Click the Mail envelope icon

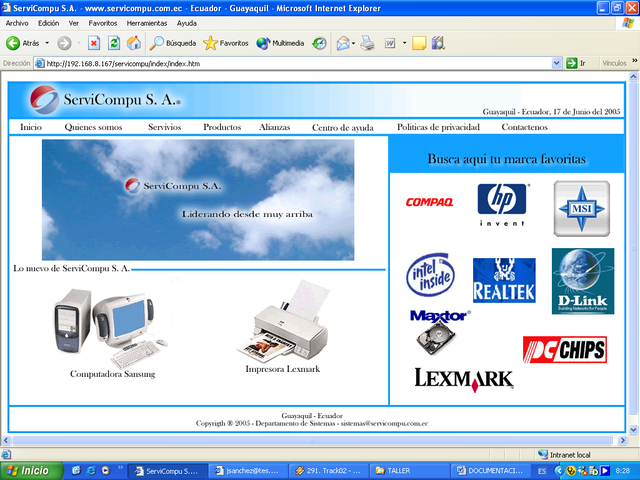[343, 43]
